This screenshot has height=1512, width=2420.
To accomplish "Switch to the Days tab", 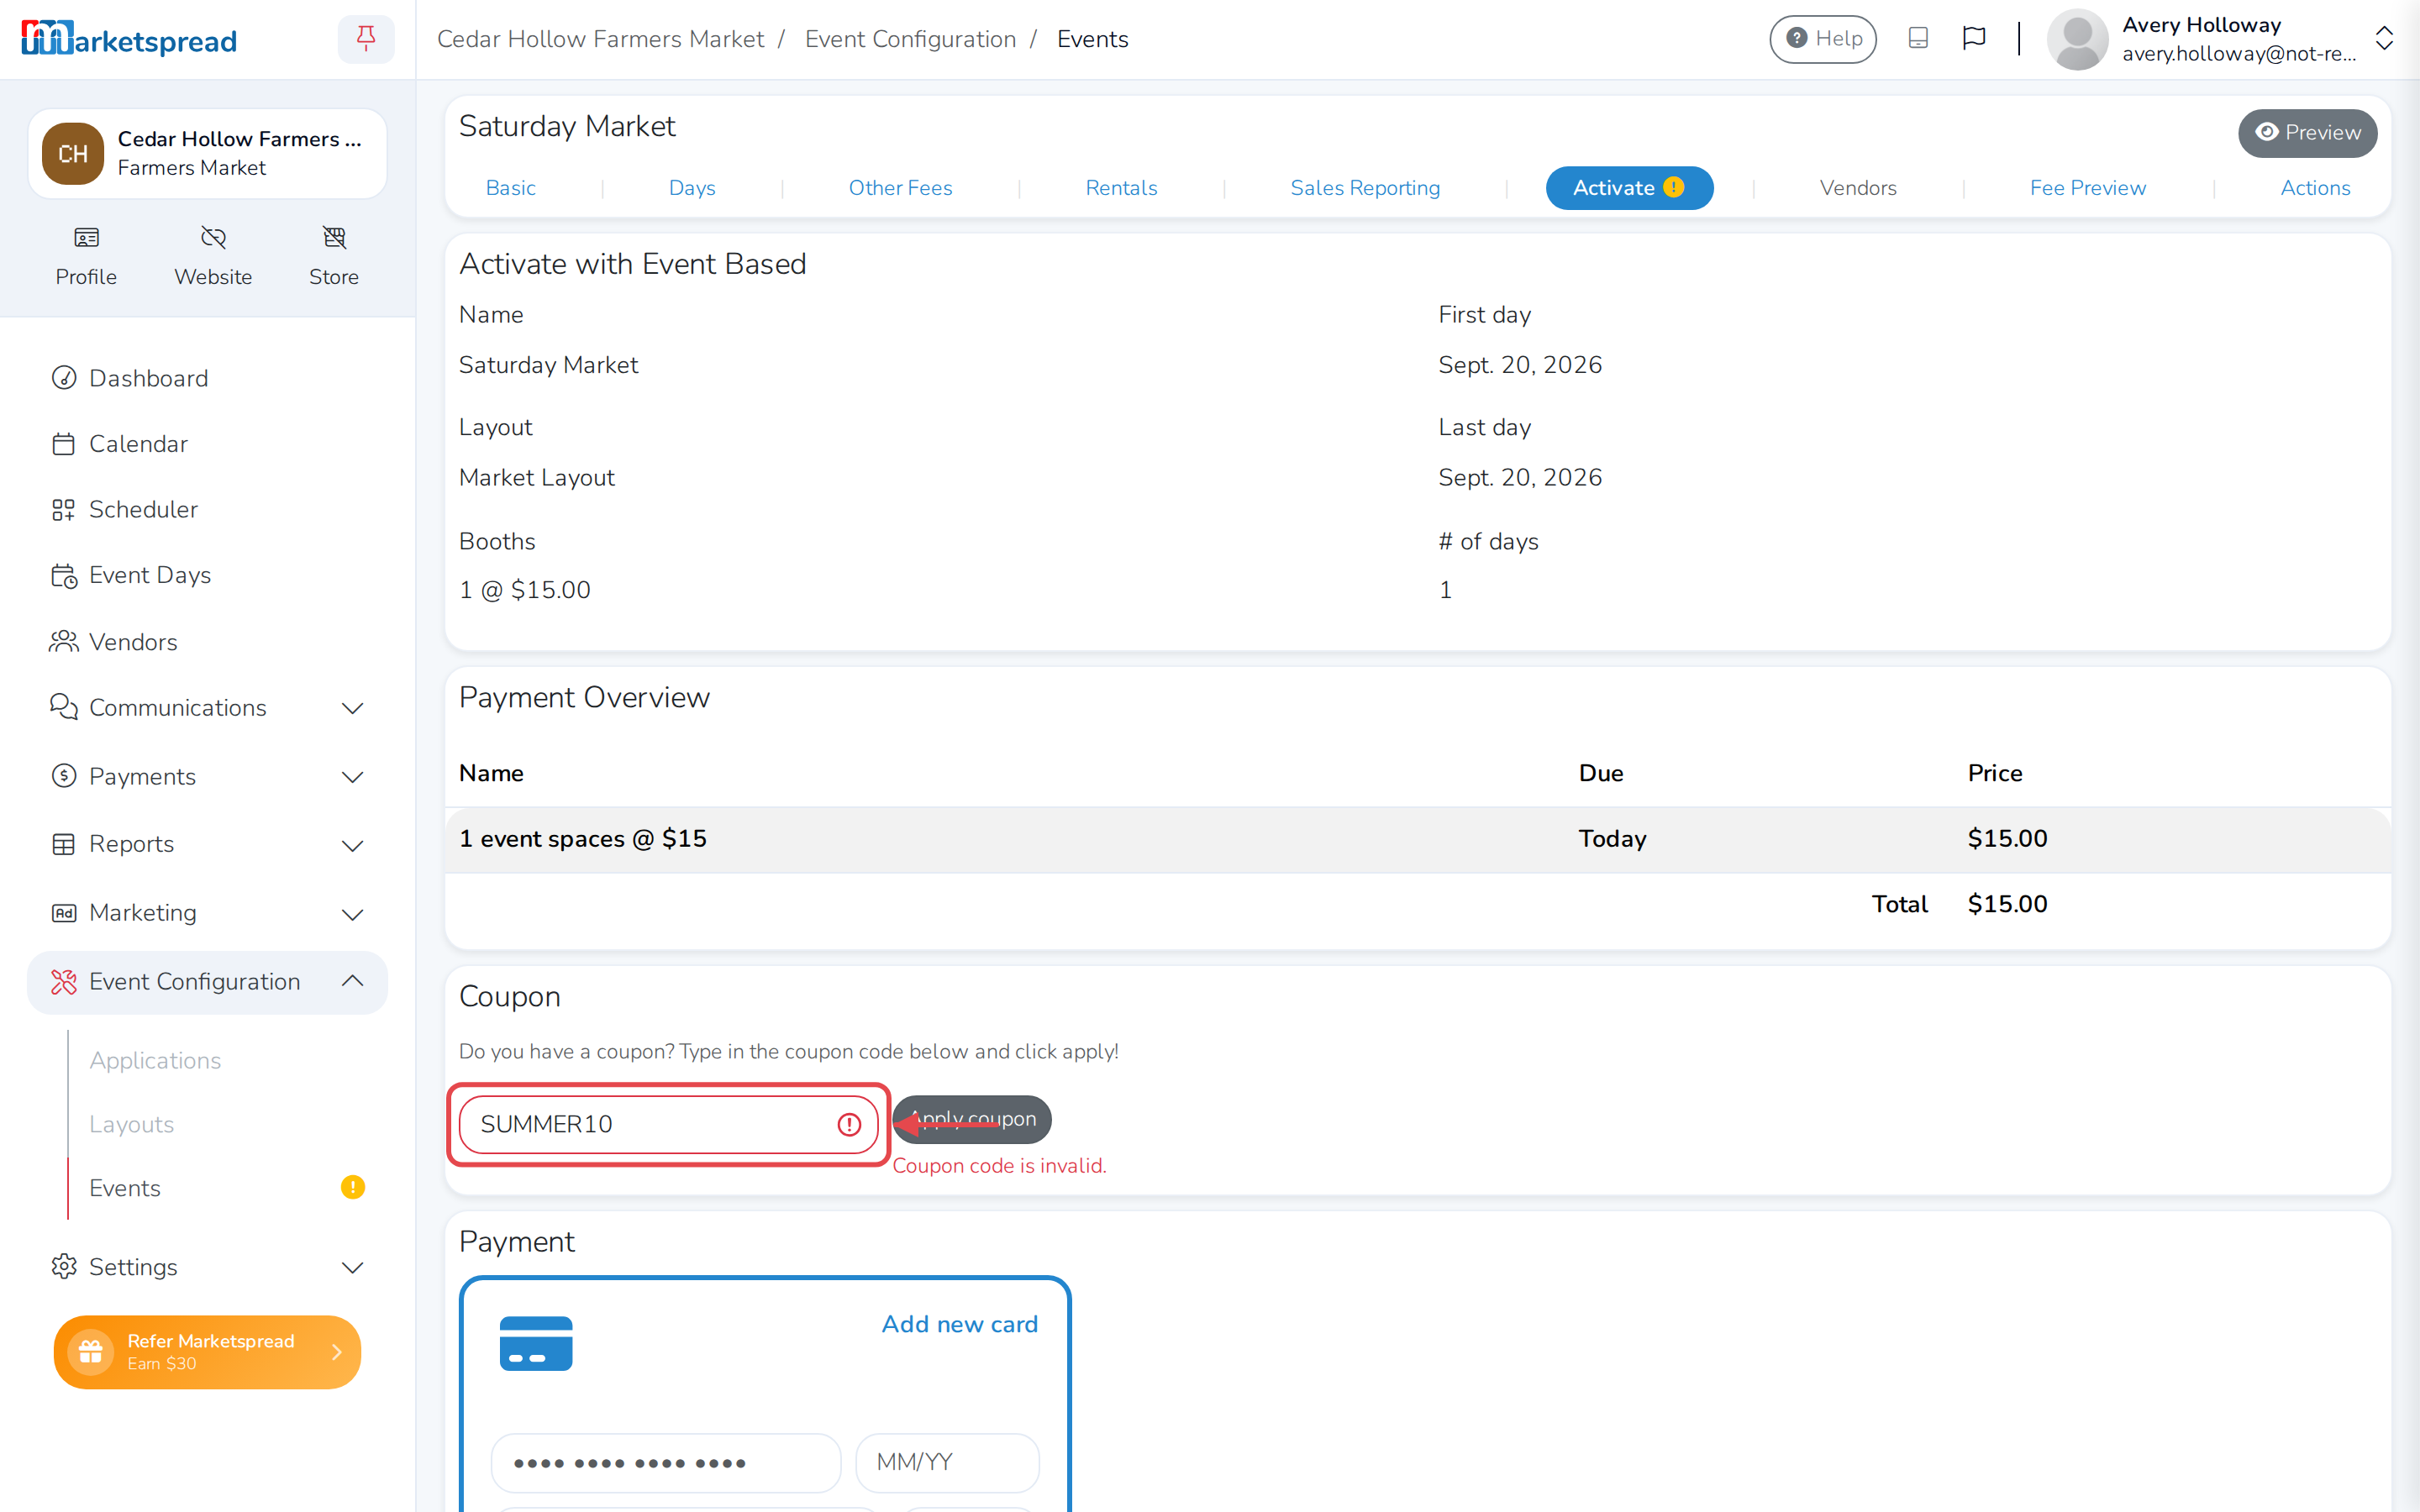I will (692, 188).
